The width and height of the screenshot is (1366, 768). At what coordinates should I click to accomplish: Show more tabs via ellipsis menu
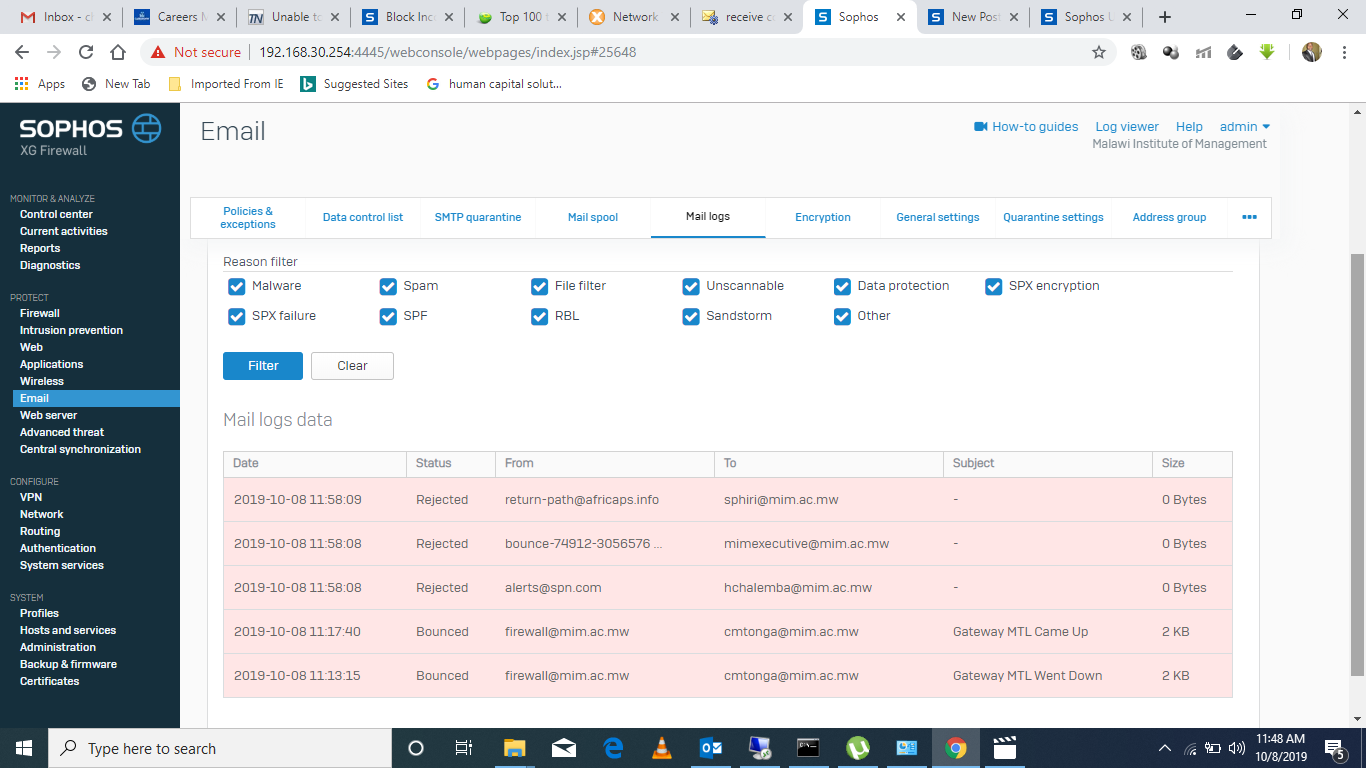point(1249,217)
